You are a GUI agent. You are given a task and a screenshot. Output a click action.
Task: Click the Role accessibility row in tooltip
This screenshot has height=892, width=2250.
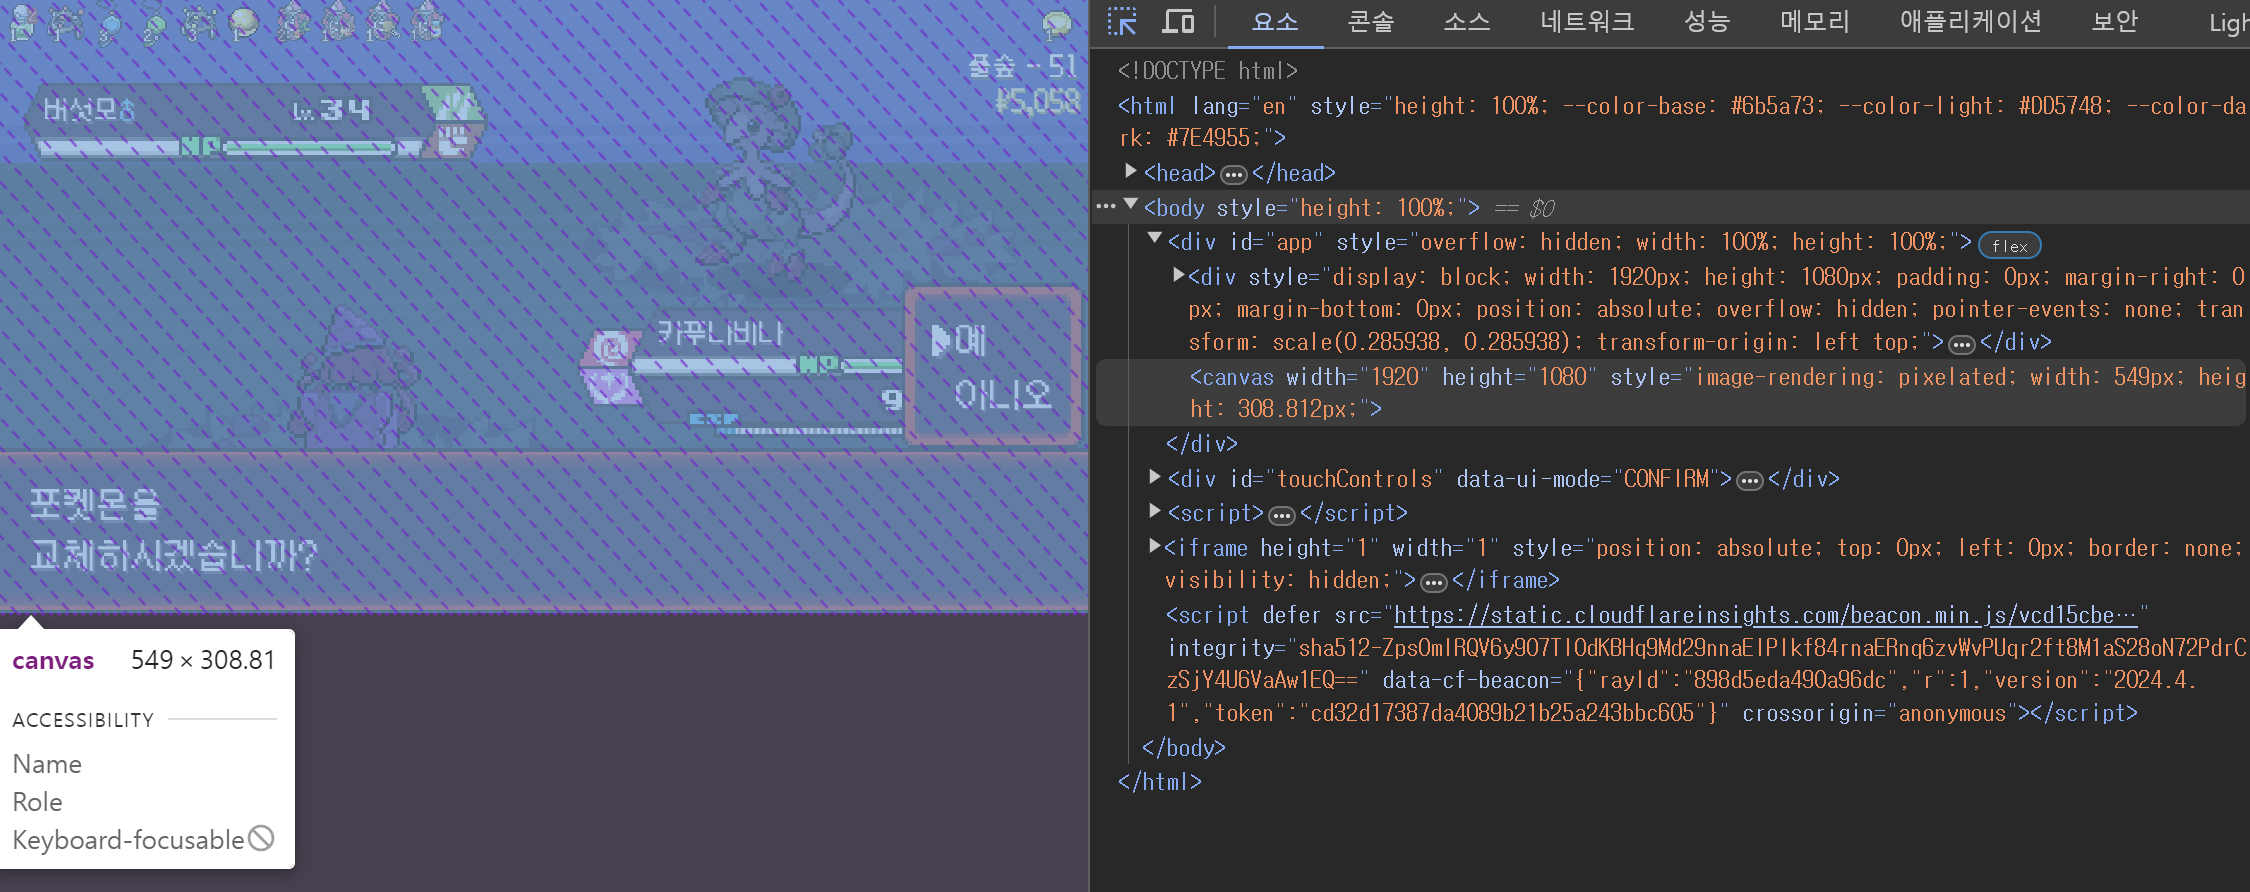click(37, 802)
